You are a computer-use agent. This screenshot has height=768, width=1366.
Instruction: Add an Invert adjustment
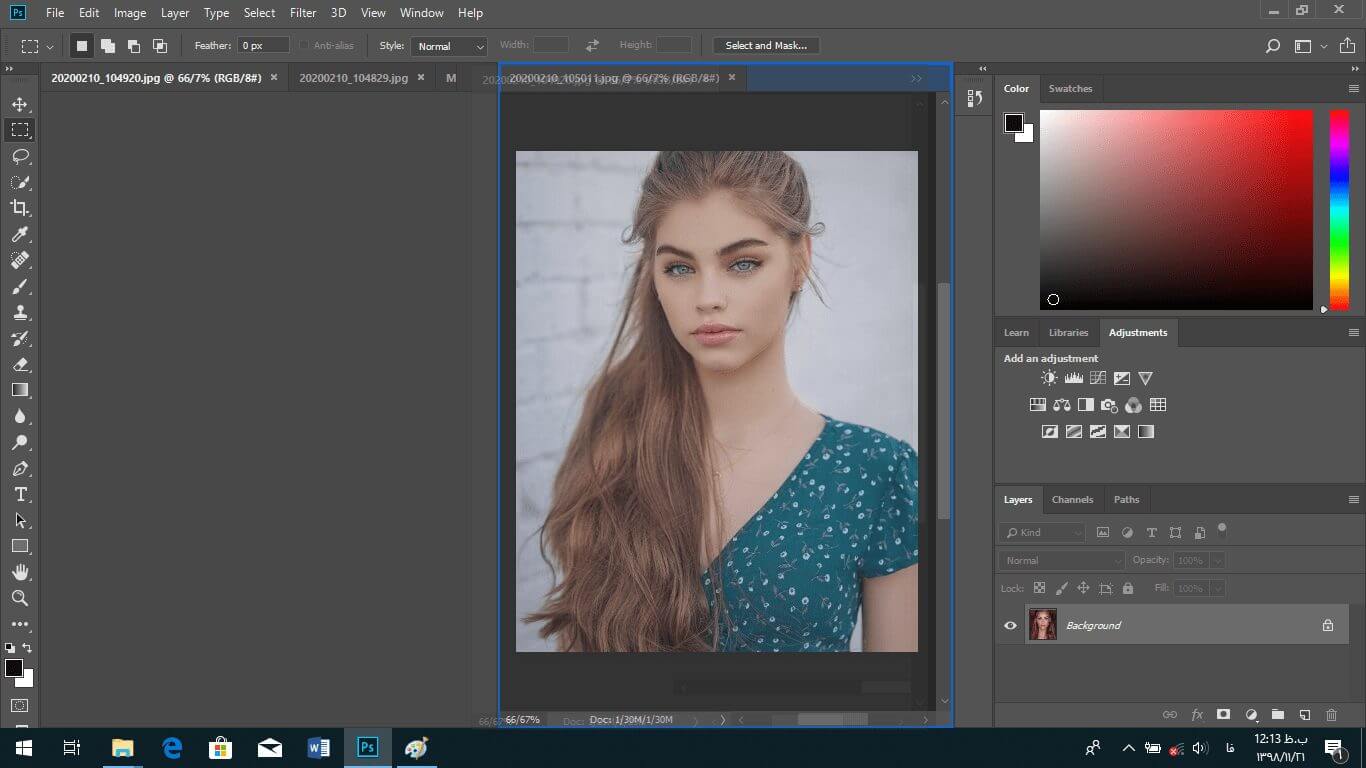pos(1049,432)
